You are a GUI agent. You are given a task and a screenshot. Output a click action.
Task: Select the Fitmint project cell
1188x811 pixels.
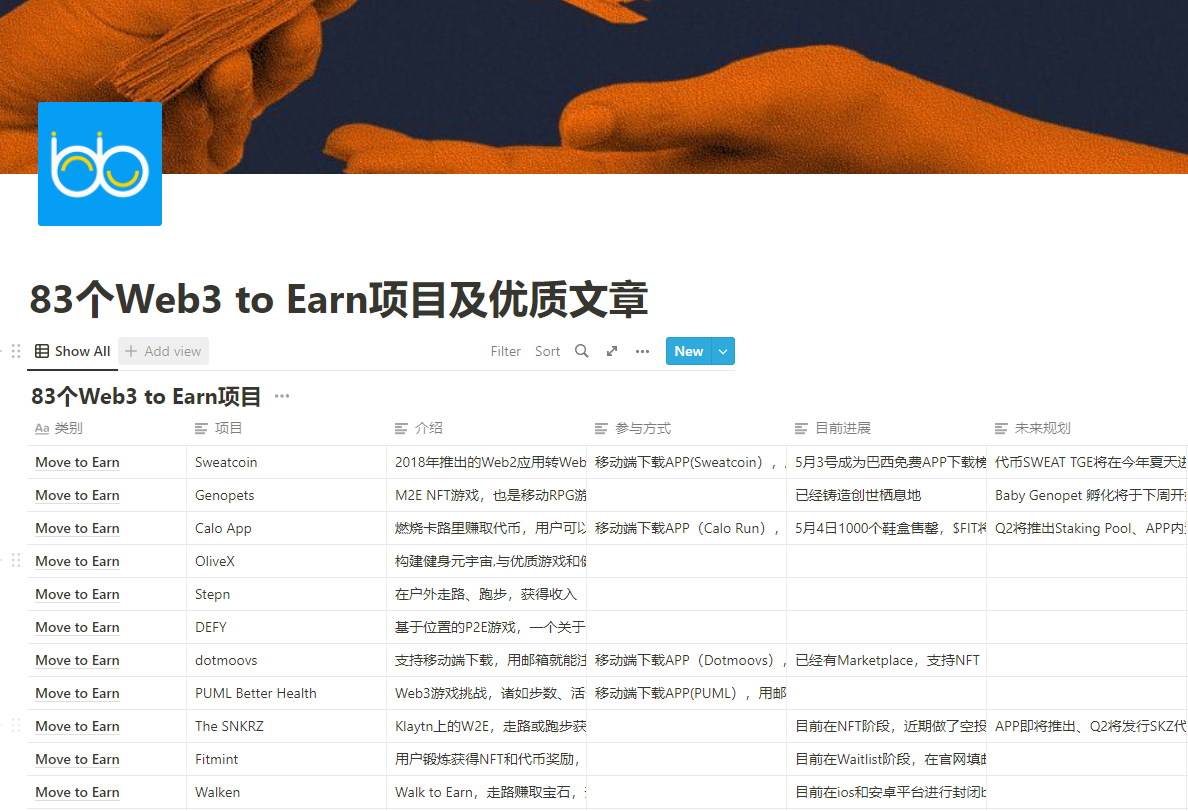coord(286,759)
